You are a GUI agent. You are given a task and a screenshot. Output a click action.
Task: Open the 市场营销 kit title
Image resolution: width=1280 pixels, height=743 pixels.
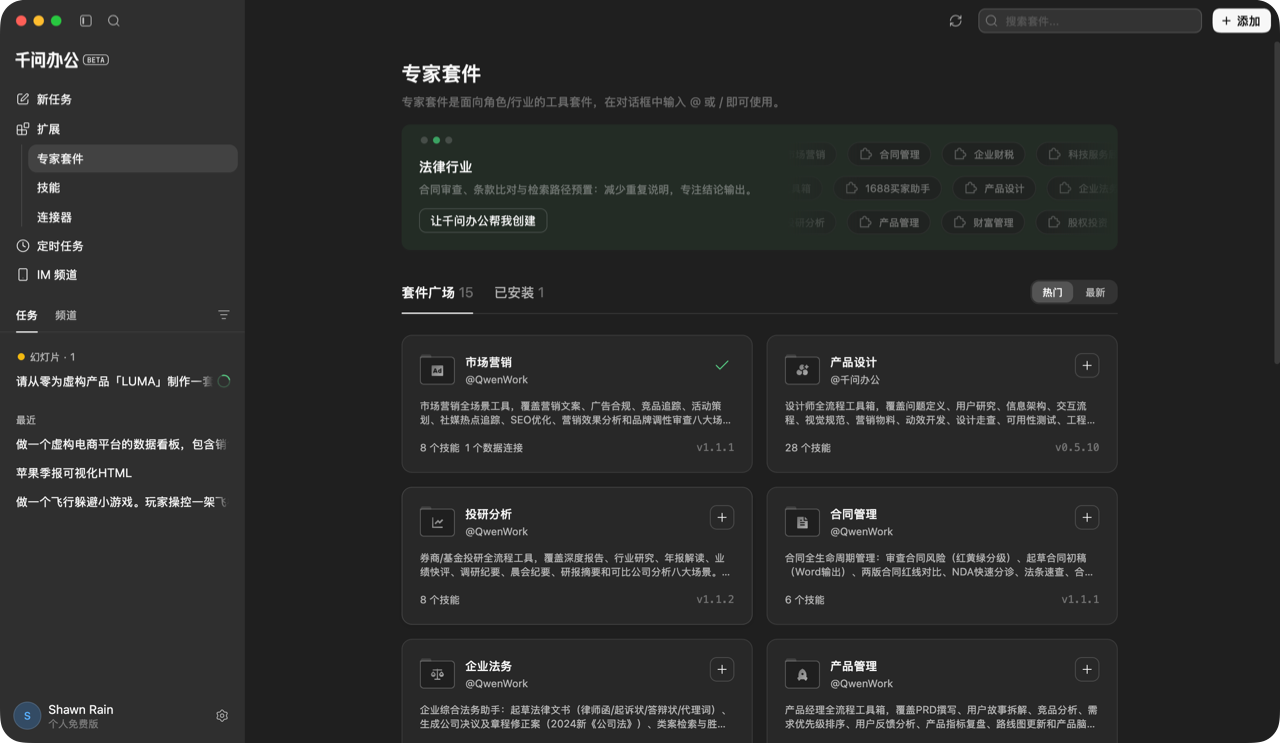tap(488, 362)
